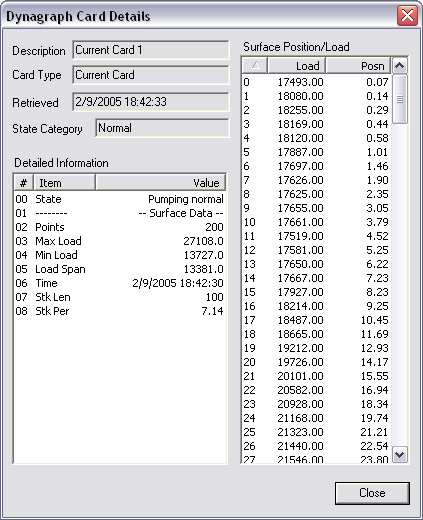Click the Card Type field
423x520 pixels.
tap(151, 75)
